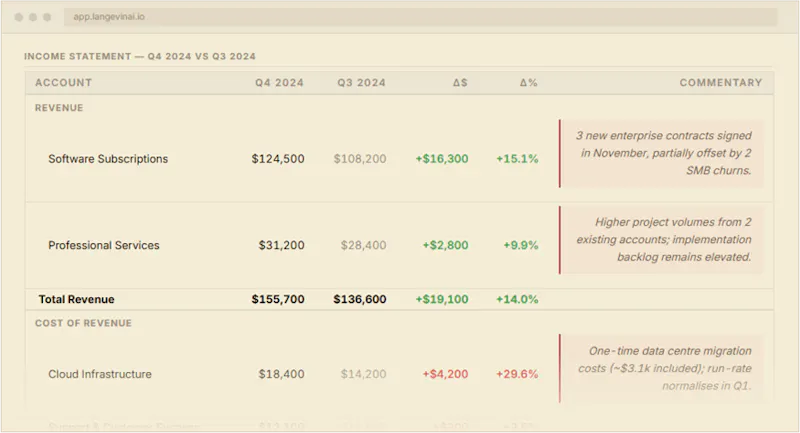The height and width of the screenshot is (433, 800).
Task: Click the $108,200 Q3 value
Action: click(360, 159)
